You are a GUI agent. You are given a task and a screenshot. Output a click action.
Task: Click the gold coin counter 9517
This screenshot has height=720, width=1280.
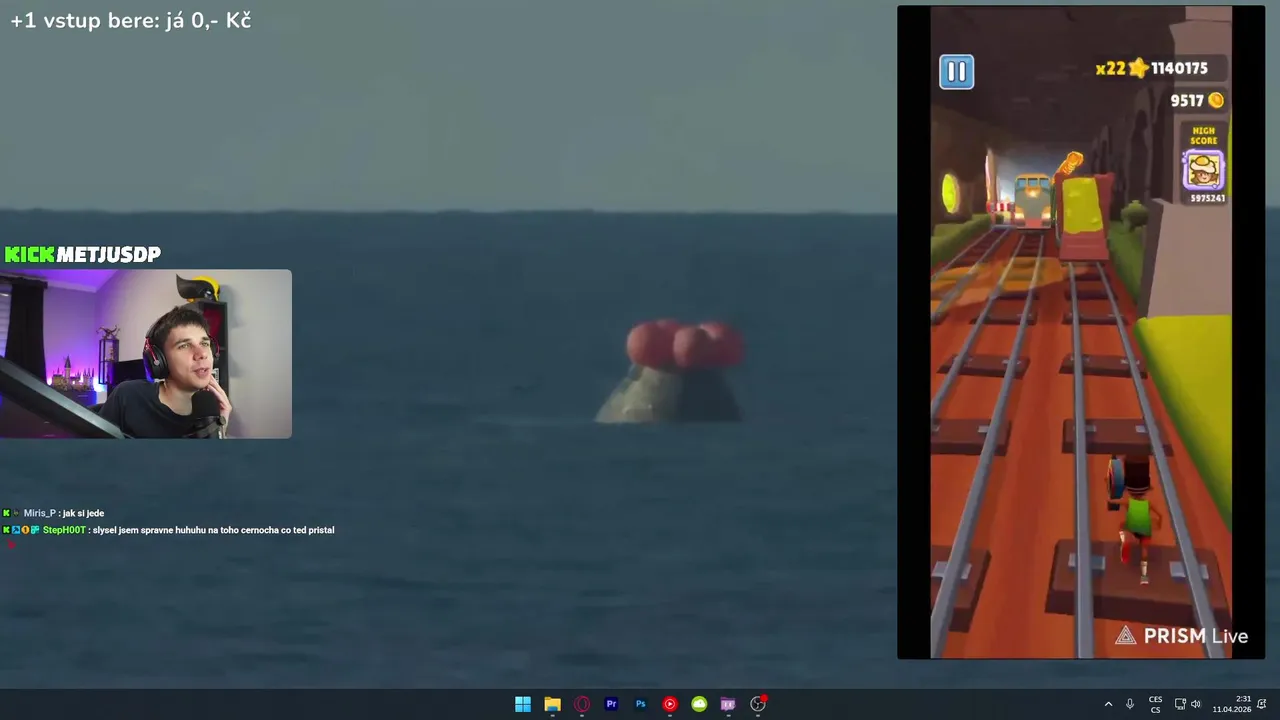[x=1197, y=100]
